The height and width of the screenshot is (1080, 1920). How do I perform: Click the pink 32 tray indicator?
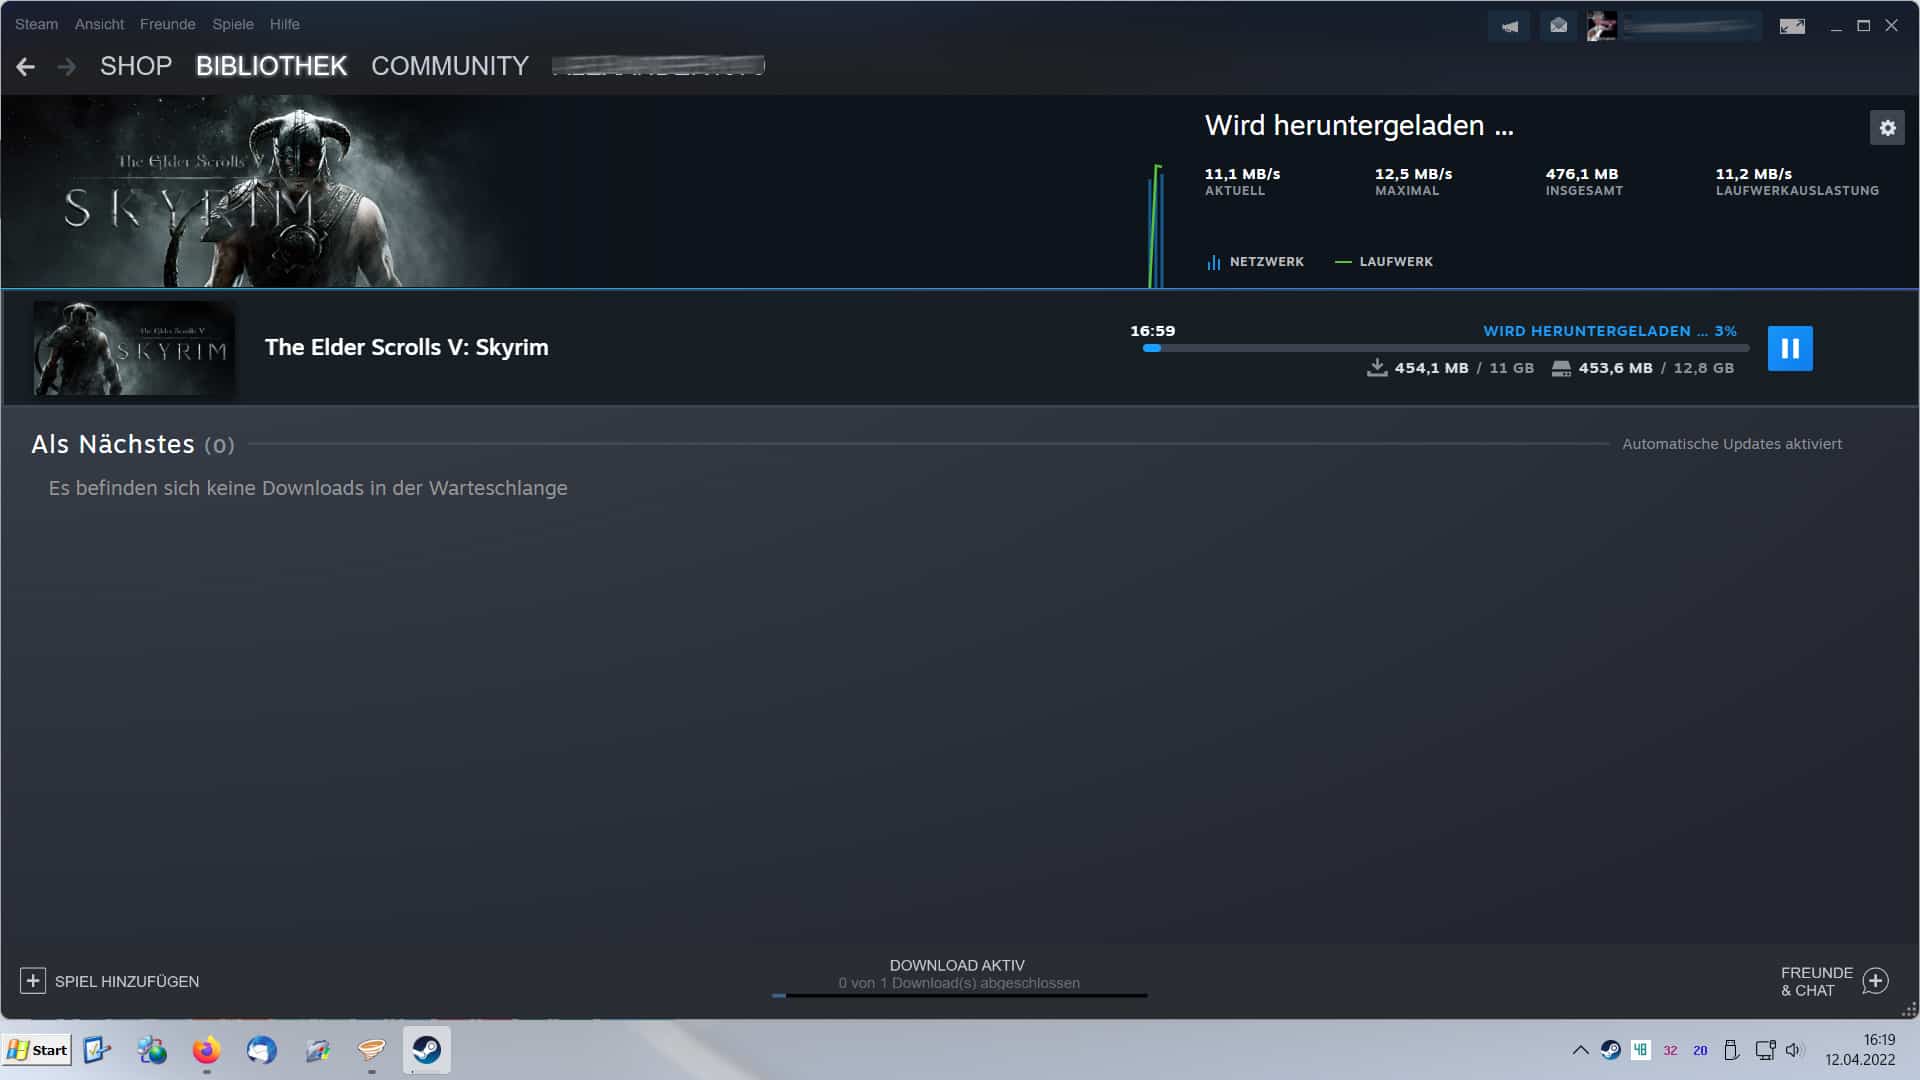1670,1051
